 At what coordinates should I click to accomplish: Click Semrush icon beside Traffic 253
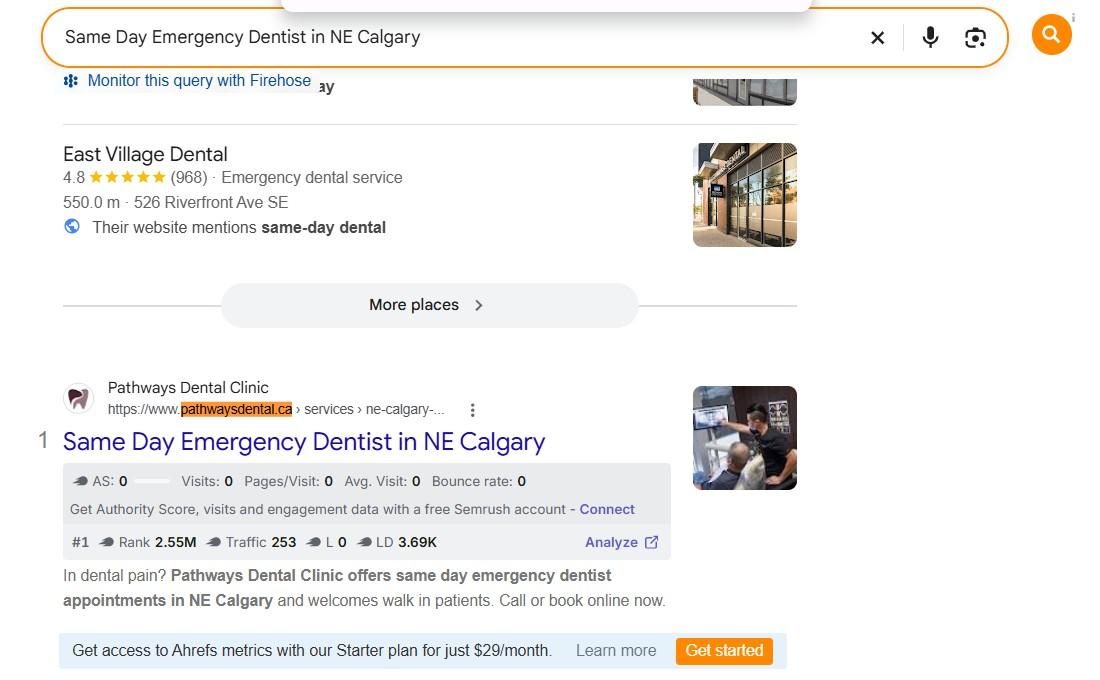(214, 542)
